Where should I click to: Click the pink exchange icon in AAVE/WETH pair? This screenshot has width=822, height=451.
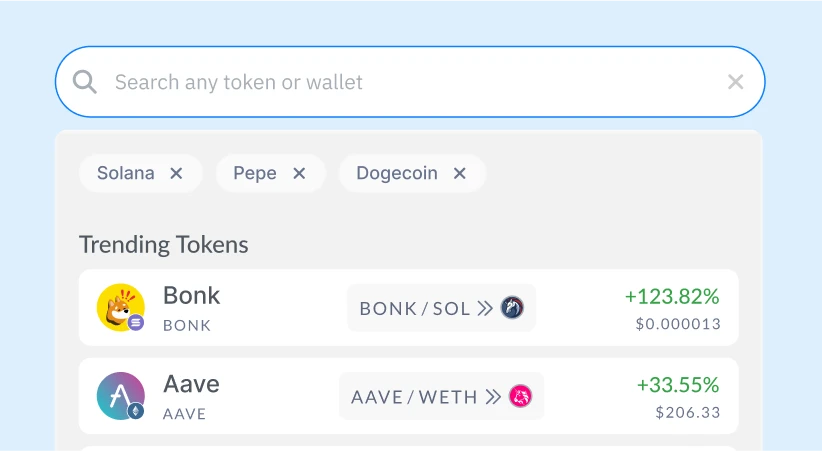coord(520,397)
